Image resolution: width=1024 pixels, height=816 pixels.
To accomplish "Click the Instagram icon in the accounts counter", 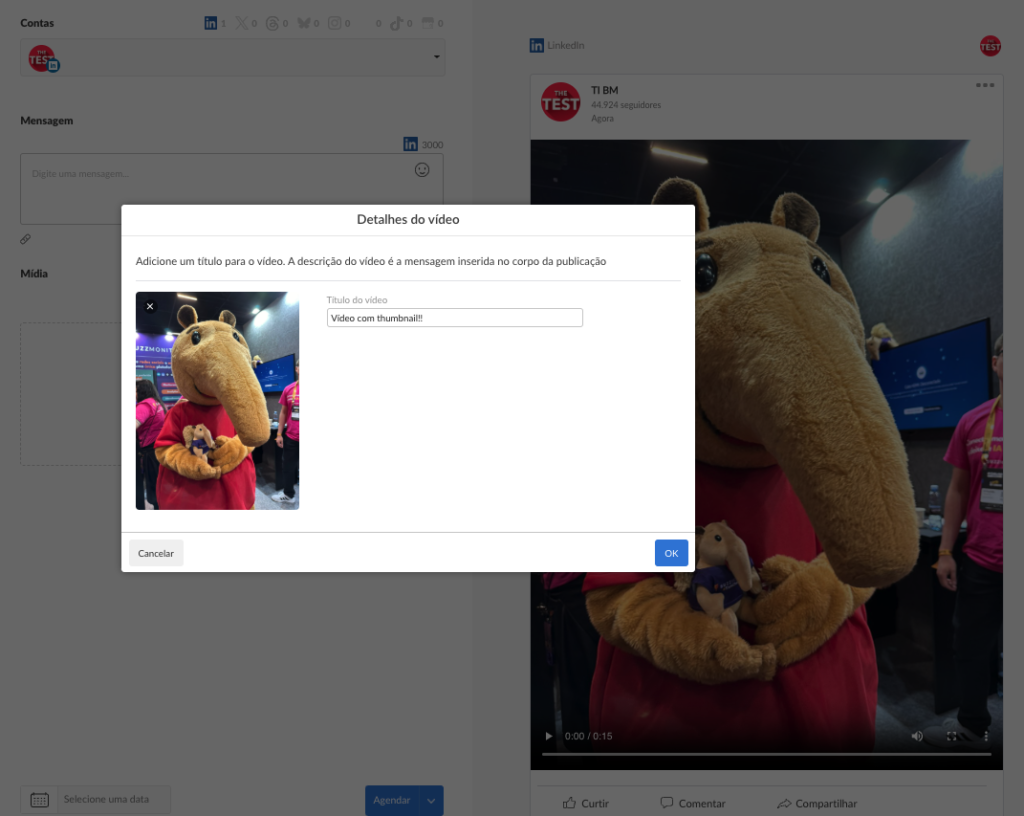I will pyautogui.click(x=335, y=23).
